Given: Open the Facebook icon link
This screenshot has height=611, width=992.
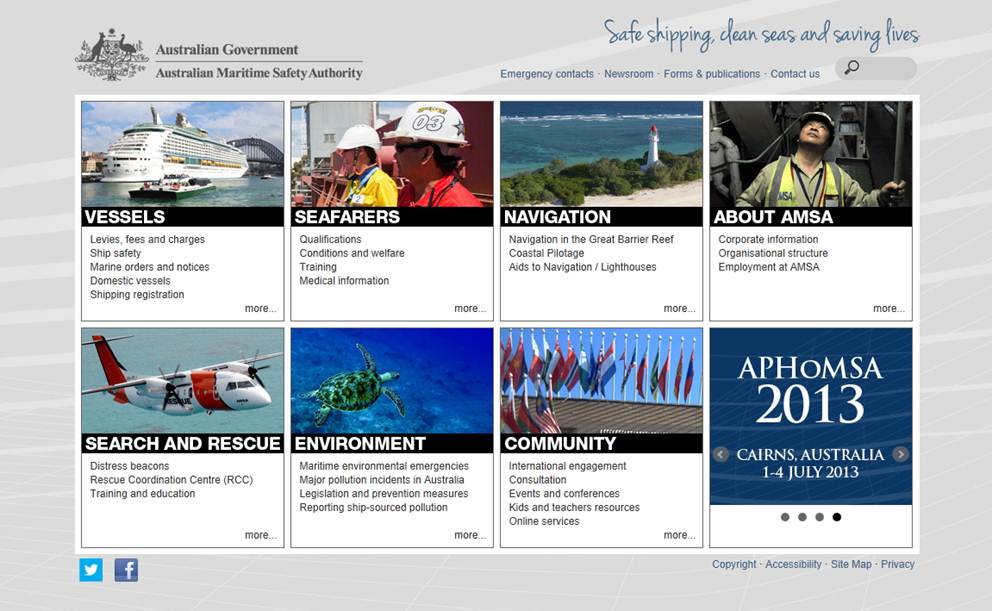Looking at the screenshot, I should pos(126,570).
